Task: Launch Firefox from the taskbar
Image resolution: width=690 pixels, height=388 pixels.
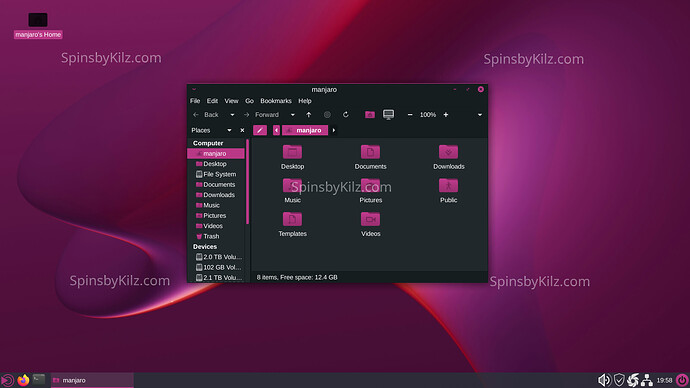Action: coord(23,380)
